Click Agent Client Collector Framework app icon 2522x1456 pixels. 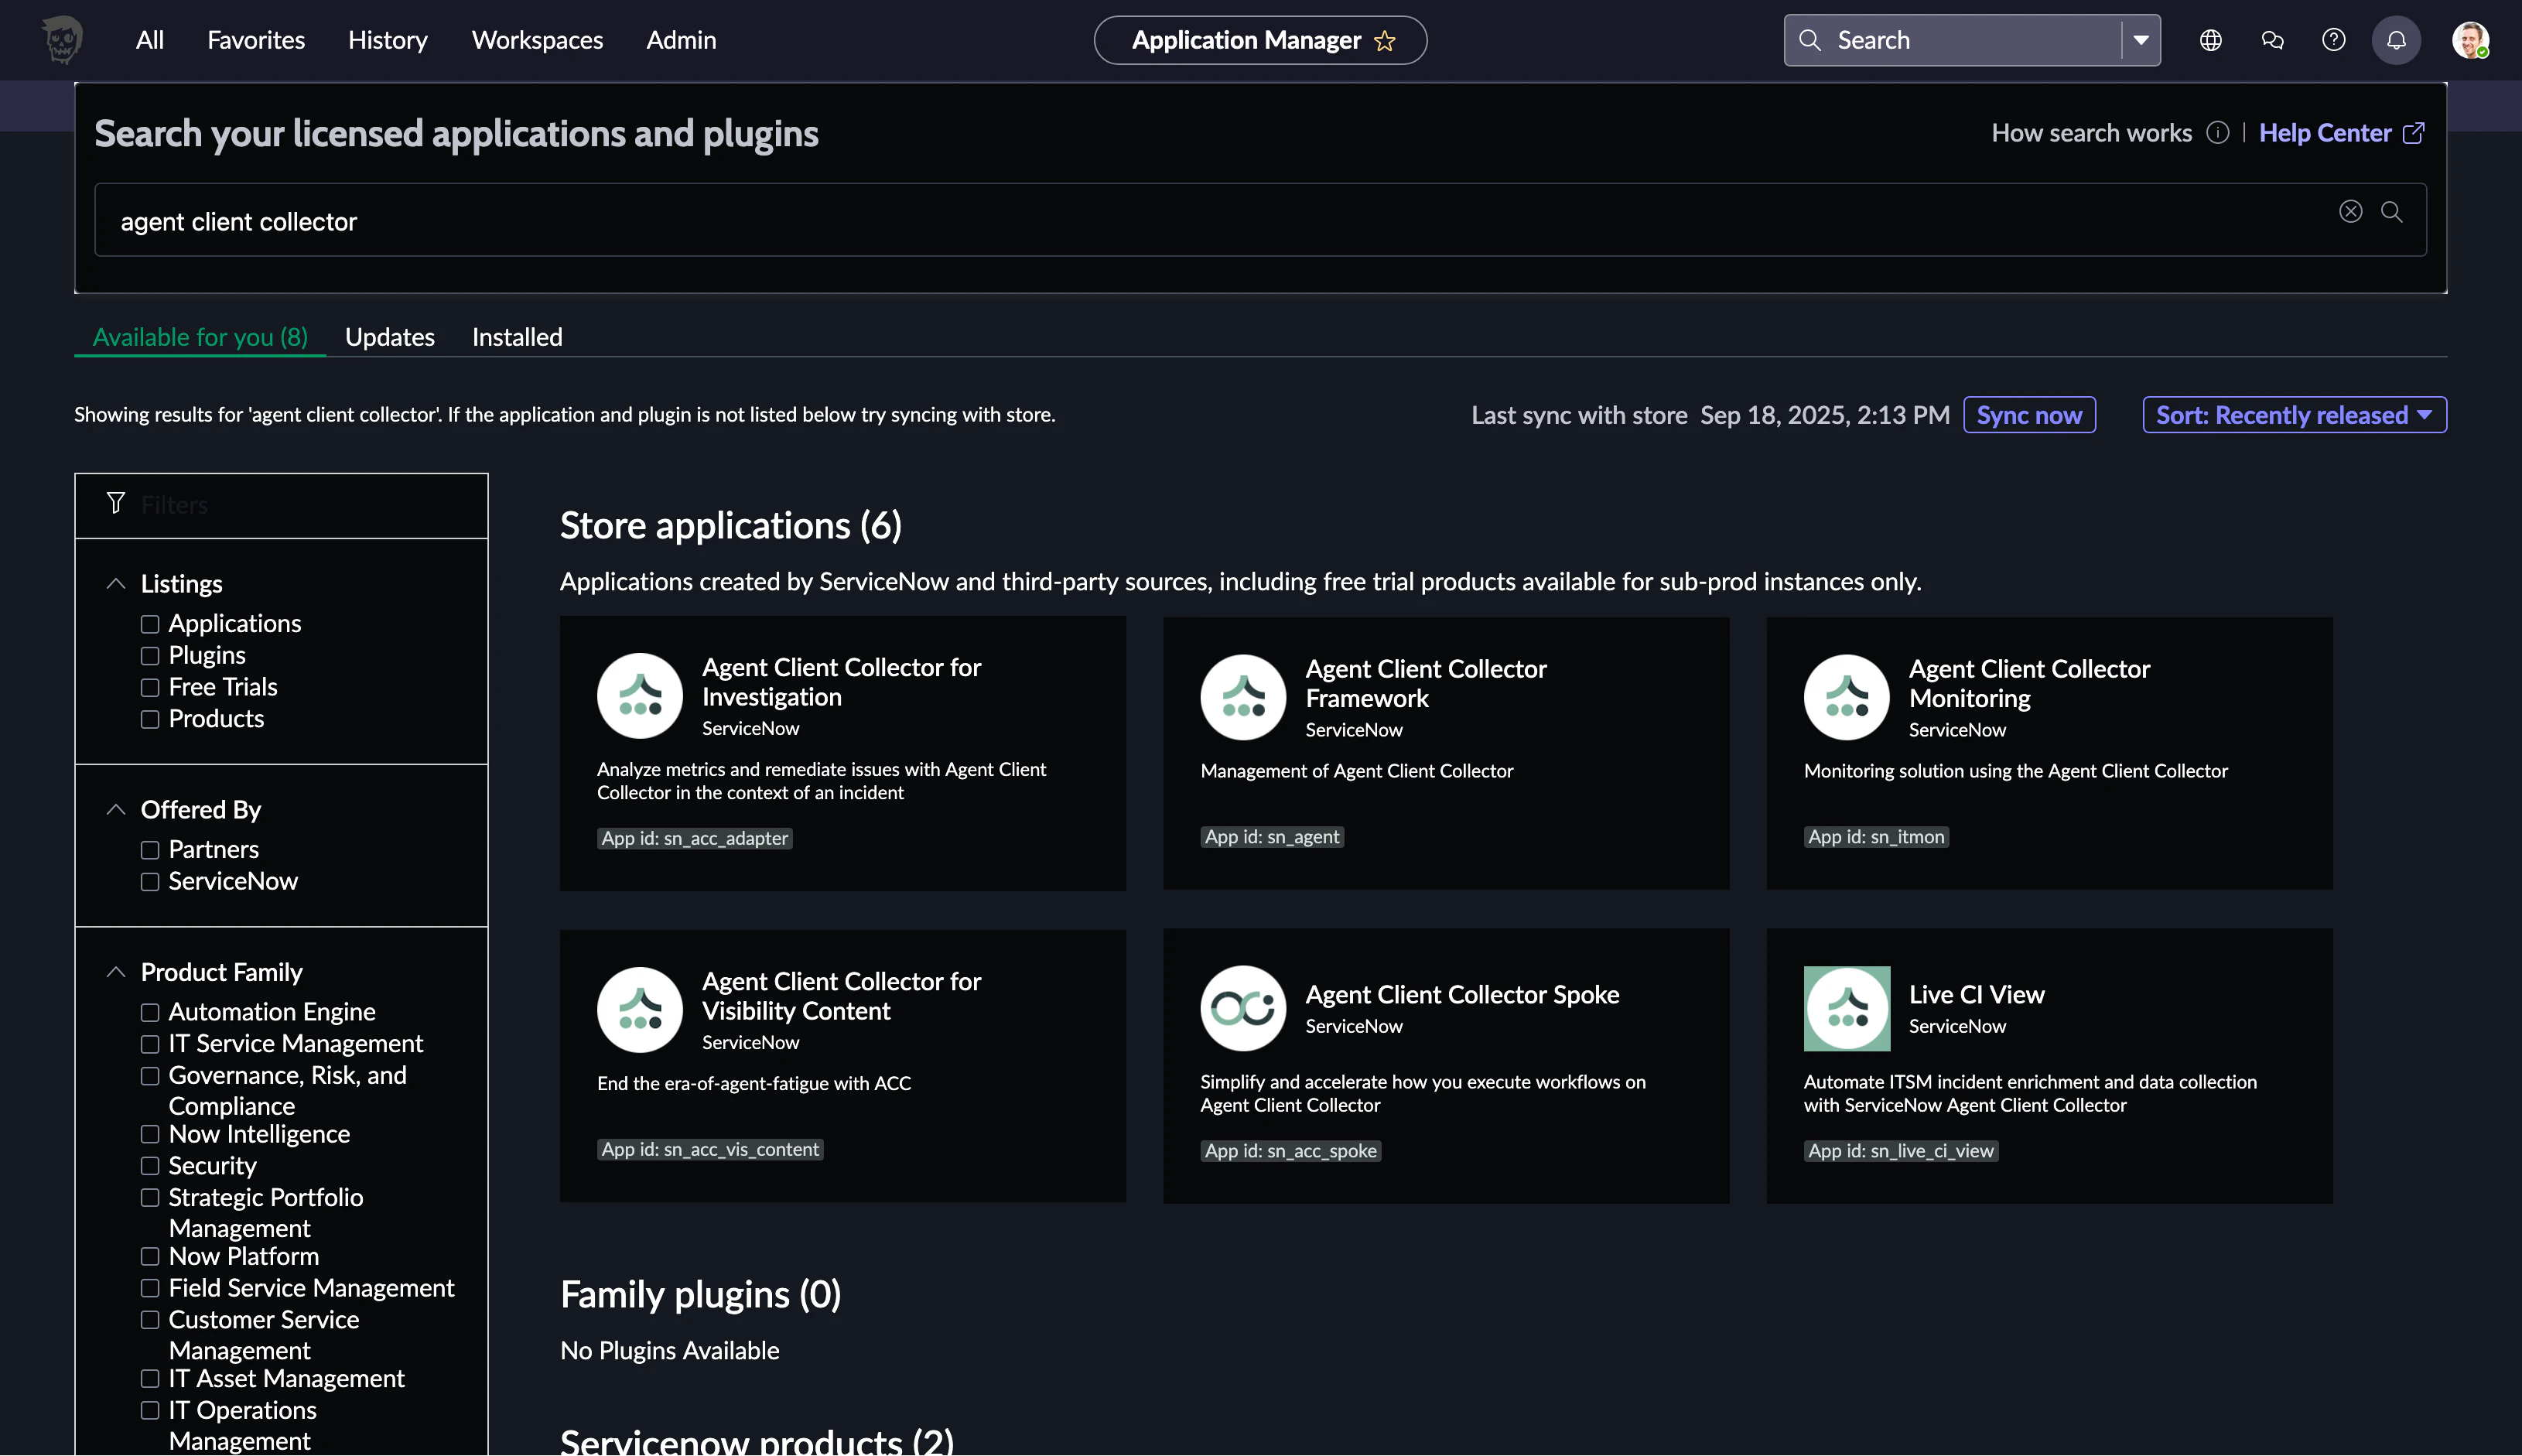click(1243, 697)
